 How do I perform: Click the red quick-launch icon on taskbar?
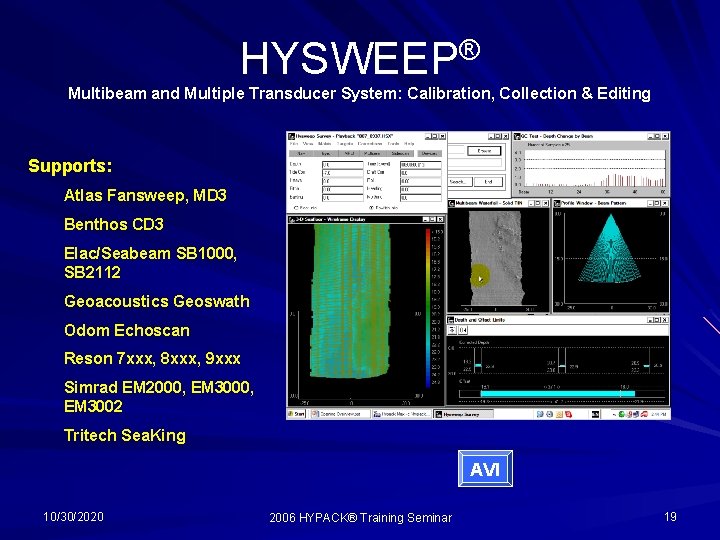click(568, 414)
